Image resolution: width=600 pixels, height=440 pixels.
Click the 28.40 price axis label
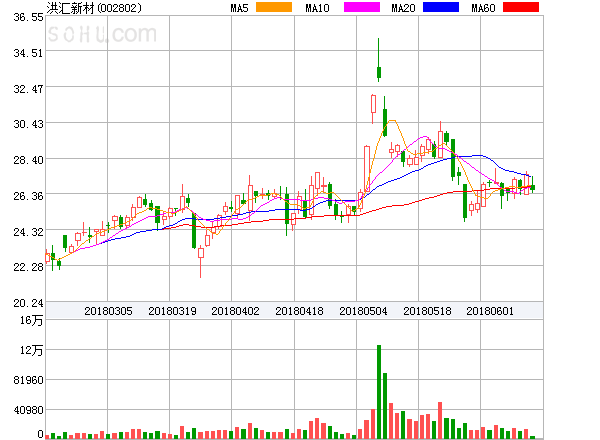click(28, 160)
